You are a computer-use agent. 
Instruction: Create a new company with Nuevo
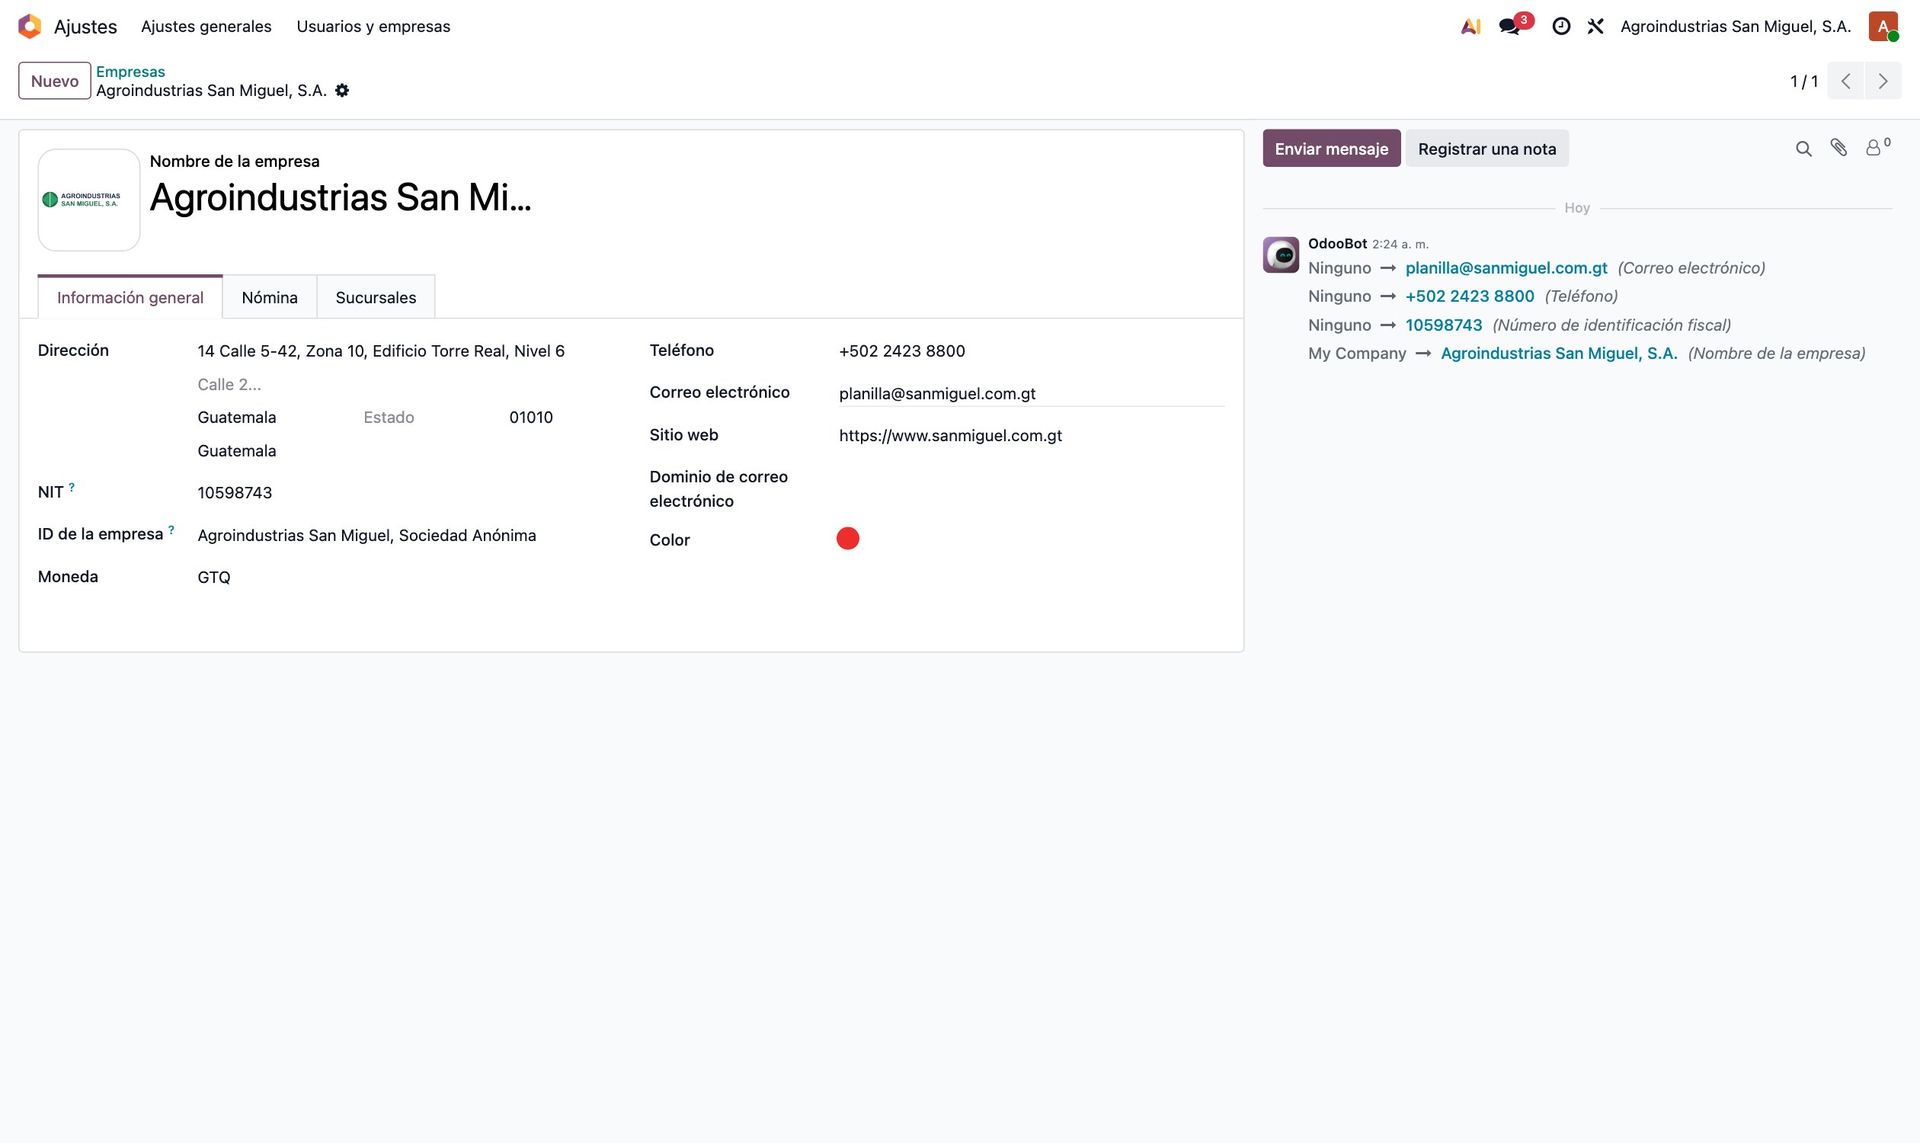(55, 81)
